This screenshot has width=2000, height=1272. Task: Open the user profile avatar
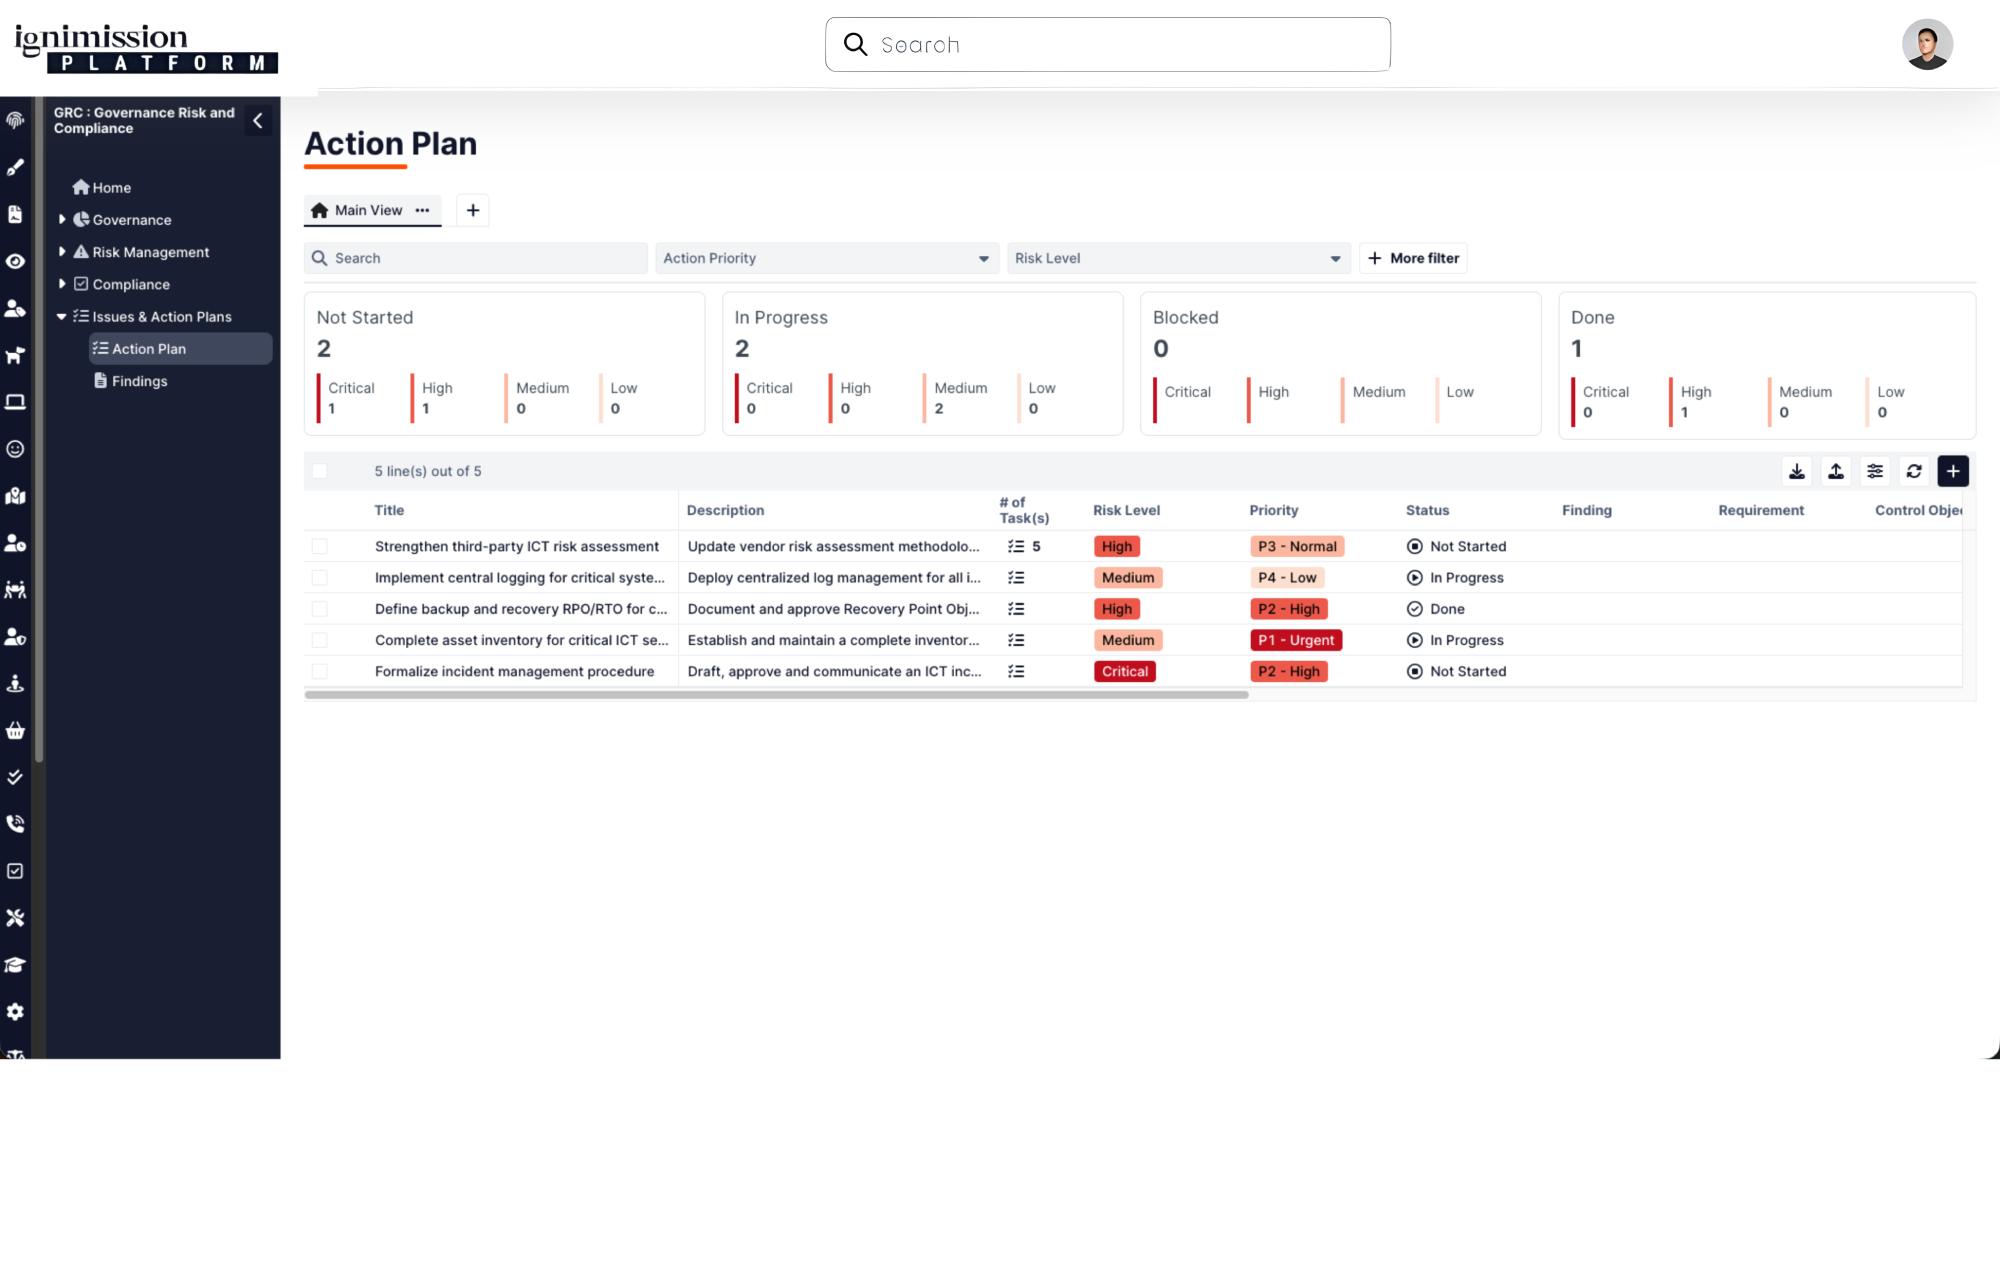coord(1926,45)
